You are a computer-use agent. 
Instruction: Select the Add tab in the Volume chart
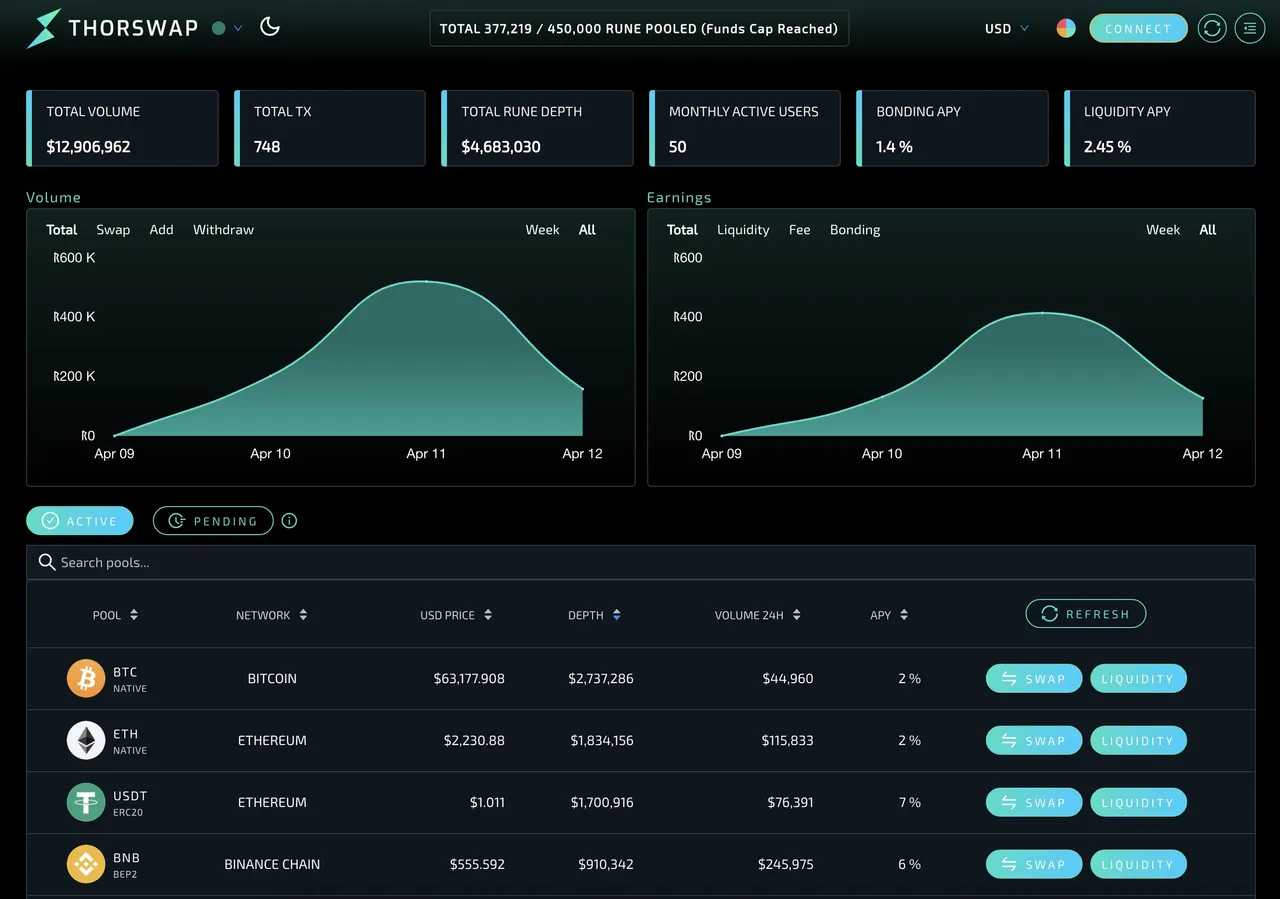(x=161, y=230)
